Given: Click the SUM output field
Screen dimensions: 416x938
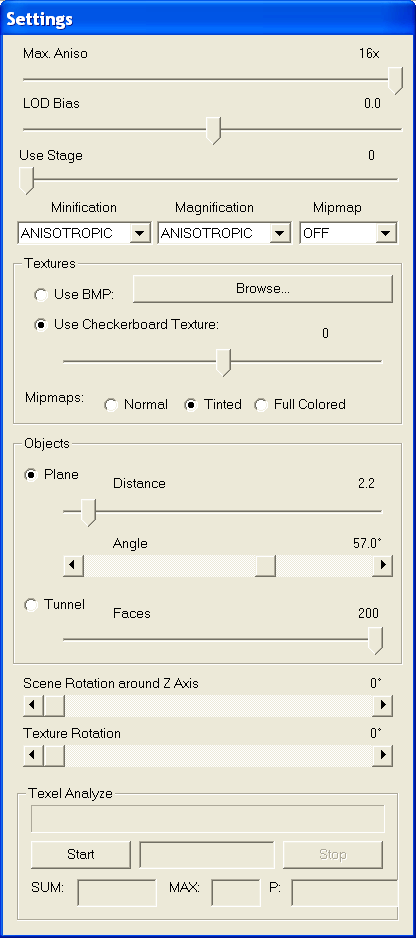Looking at the screenshot, I should [117, 893].
